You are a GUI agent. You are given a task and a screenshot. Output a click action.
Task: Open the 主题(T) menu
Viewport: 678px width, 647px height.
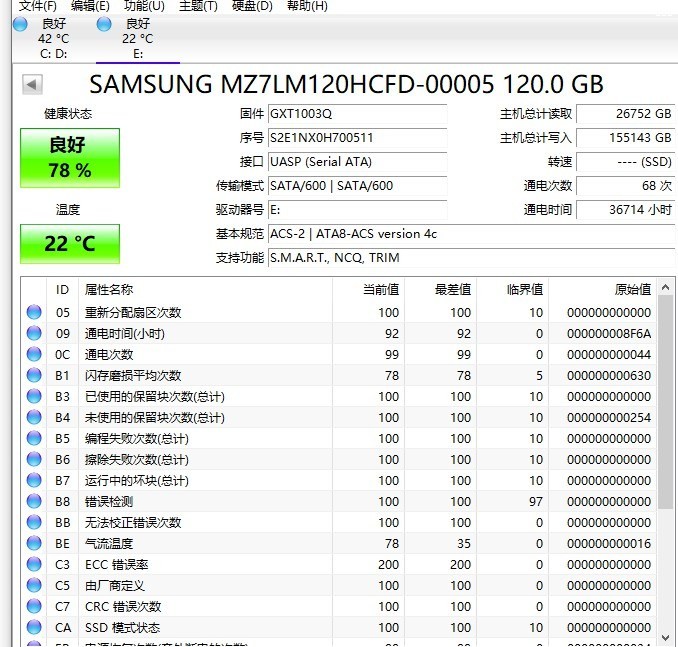click(198, 6)
